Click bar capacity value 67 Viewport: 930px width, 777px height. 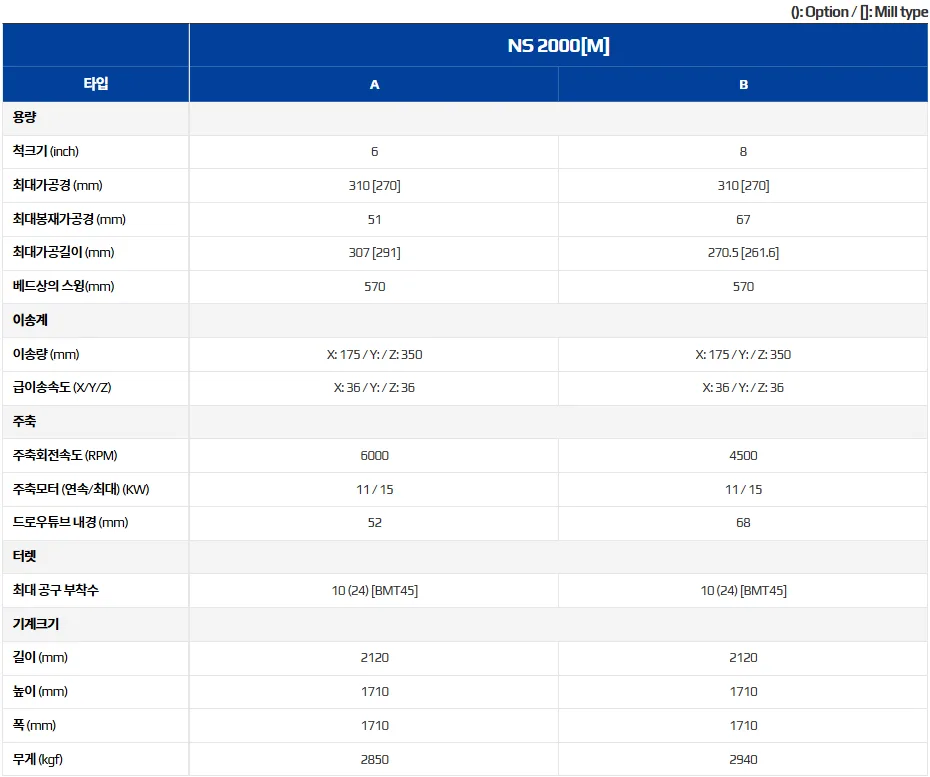(743, 219)
